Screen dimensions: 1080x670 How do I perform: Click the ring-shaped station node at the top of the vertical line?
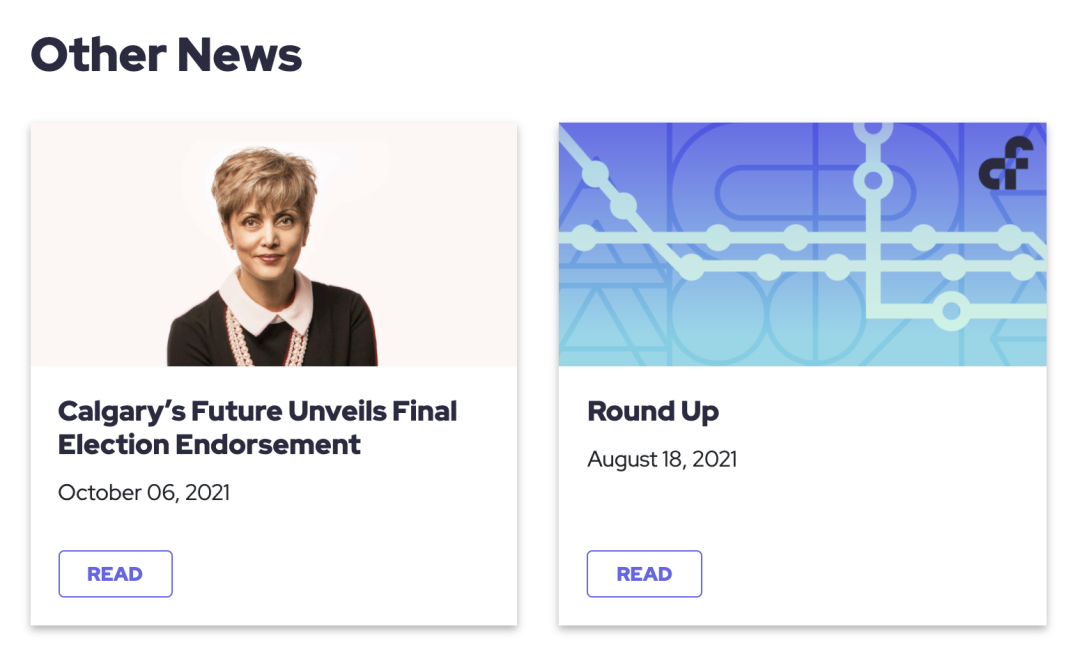tap(873, 129)
